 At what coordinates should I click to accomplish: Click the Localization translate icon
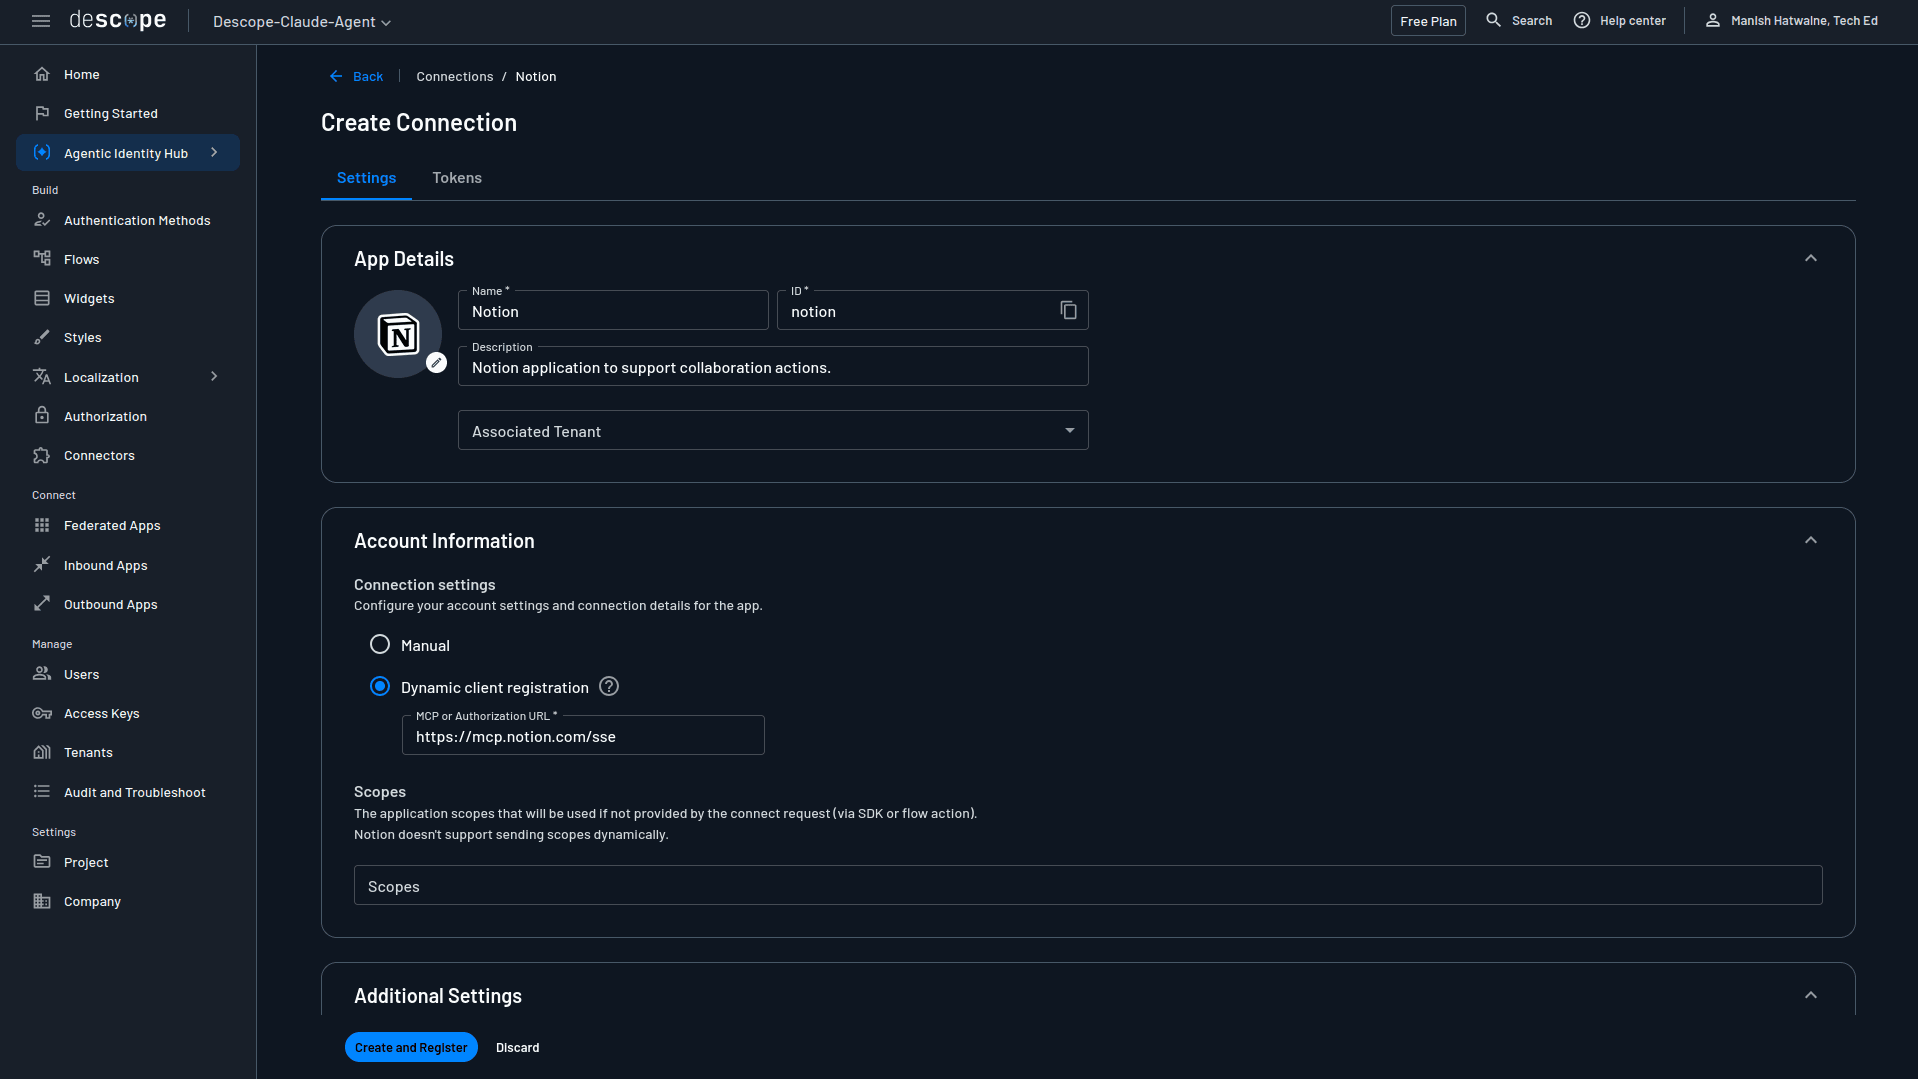(42, 377)
